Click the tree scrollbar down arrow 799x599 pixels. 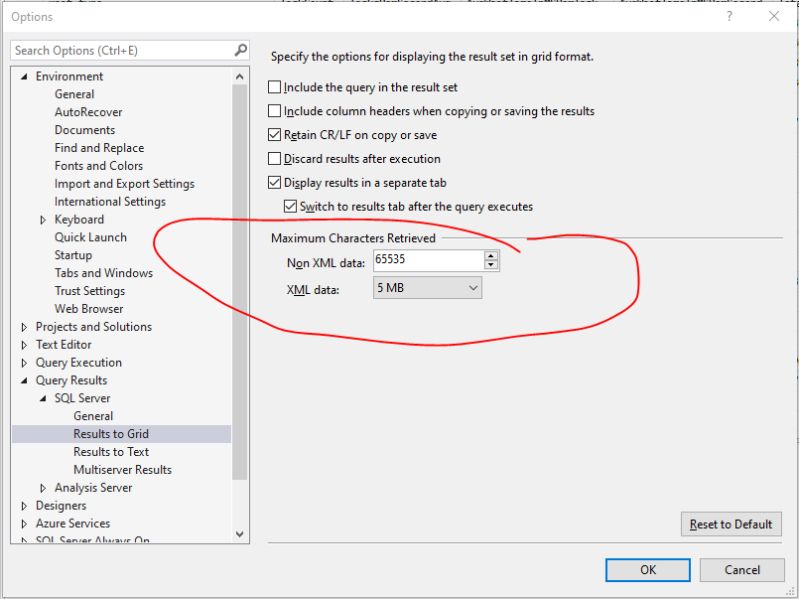click(239, 534)
